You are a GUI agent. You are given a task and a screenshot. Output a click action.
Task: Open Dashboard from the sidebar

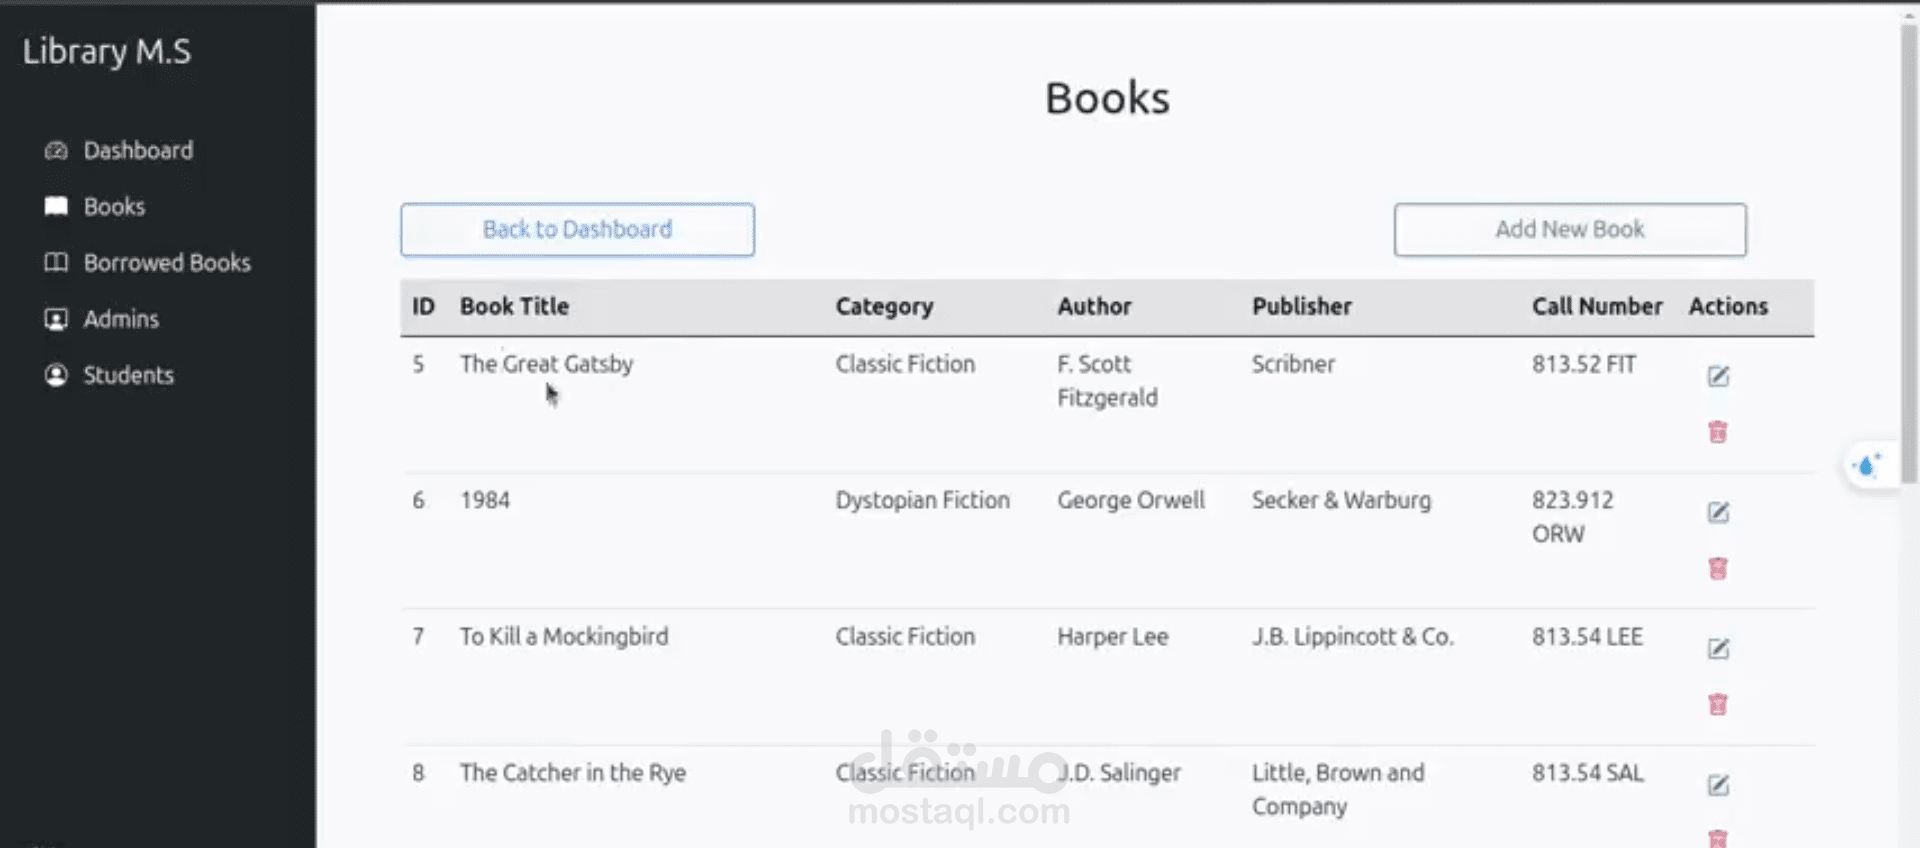point(138,151)
